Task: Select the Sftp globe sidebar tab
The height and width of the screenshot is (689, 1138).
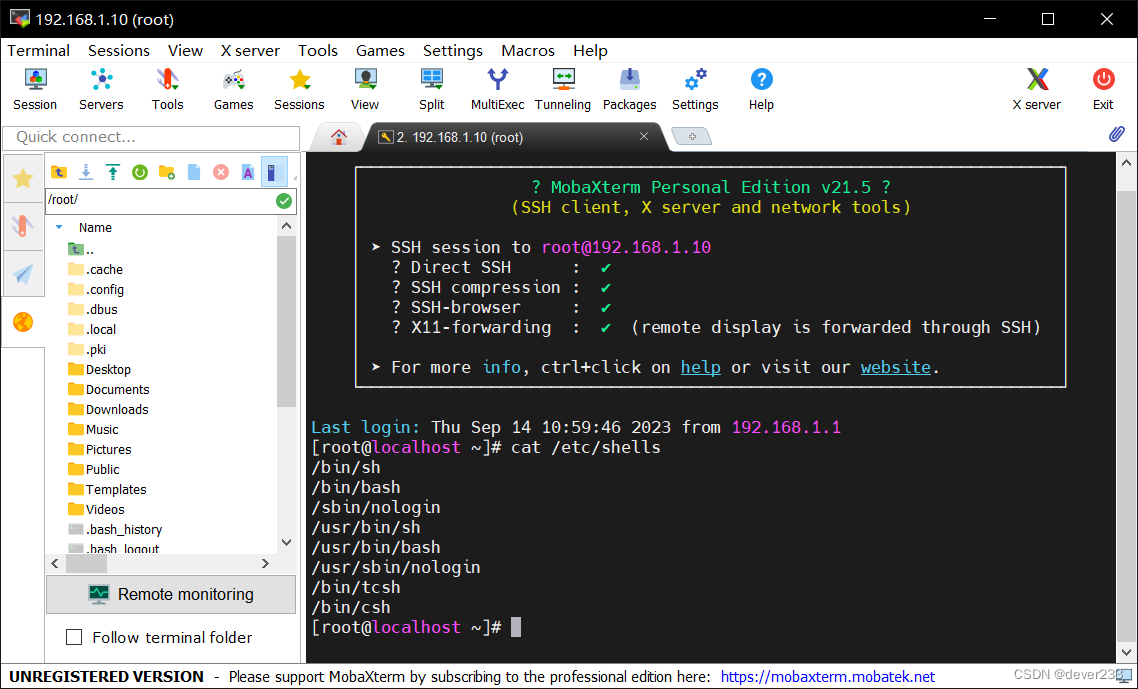Action: pos(23,322)
